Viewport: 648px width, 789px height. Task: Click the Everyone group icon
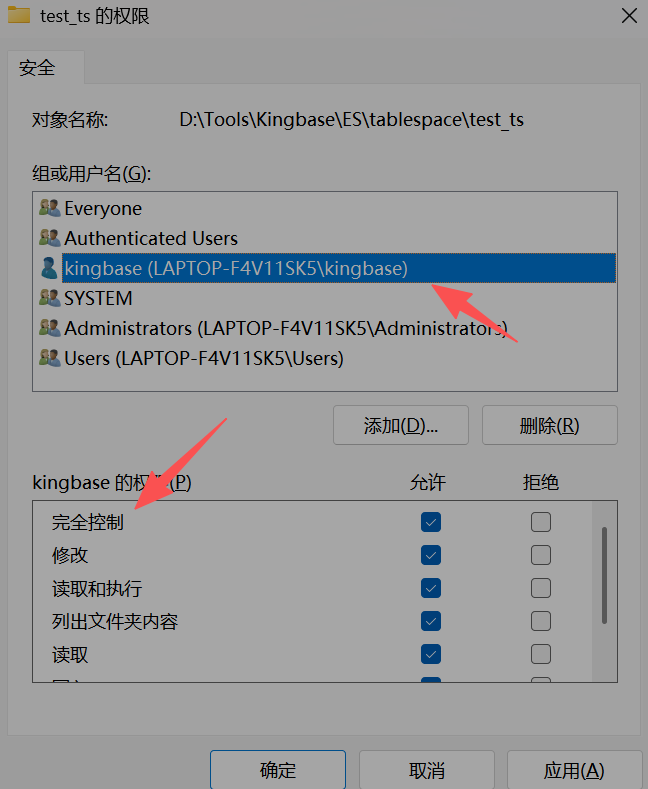[x=50, y=208]
